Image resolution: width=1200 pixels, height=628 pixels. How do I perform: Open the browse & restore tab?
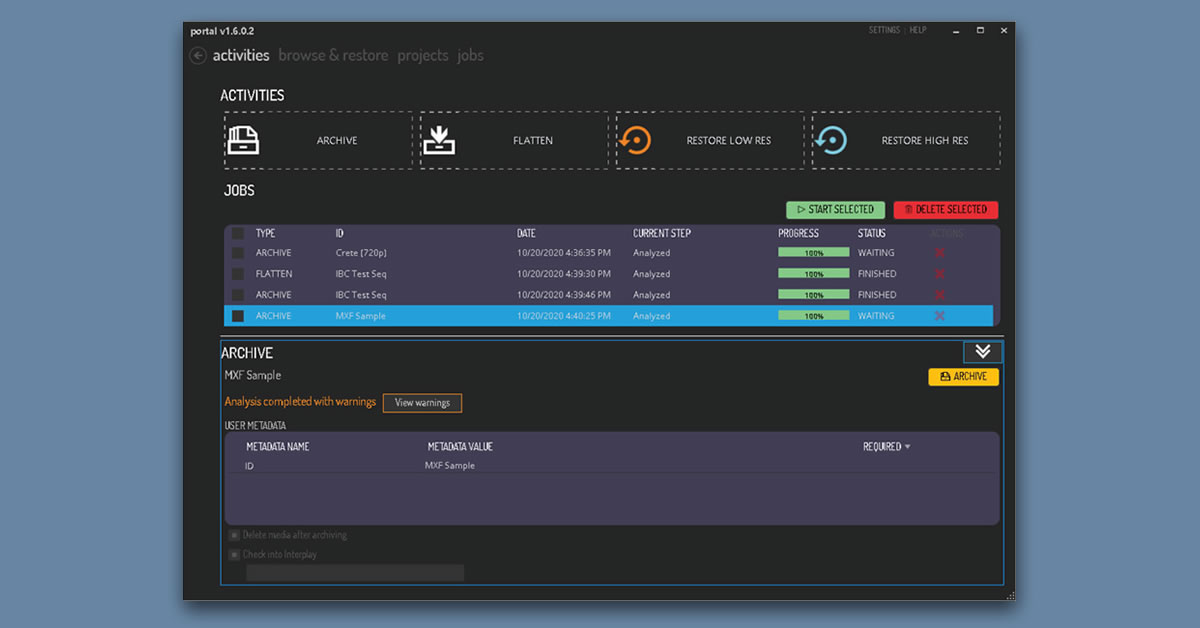[333, 56]
